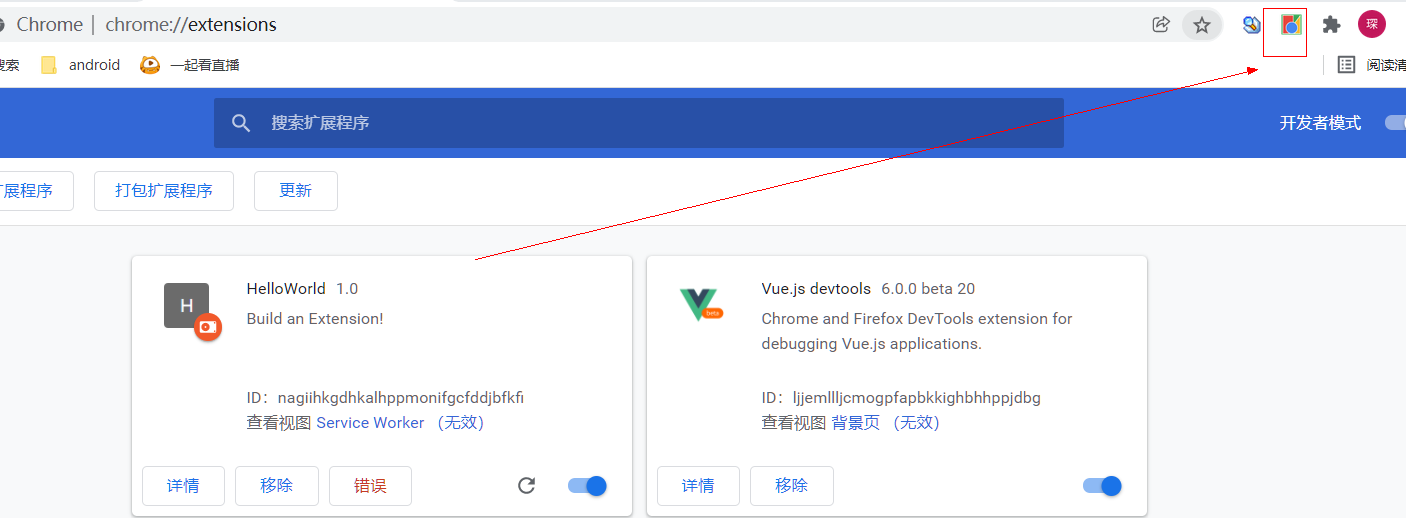
Task: Bookmark this page with the star icon
Action: 1202,25
